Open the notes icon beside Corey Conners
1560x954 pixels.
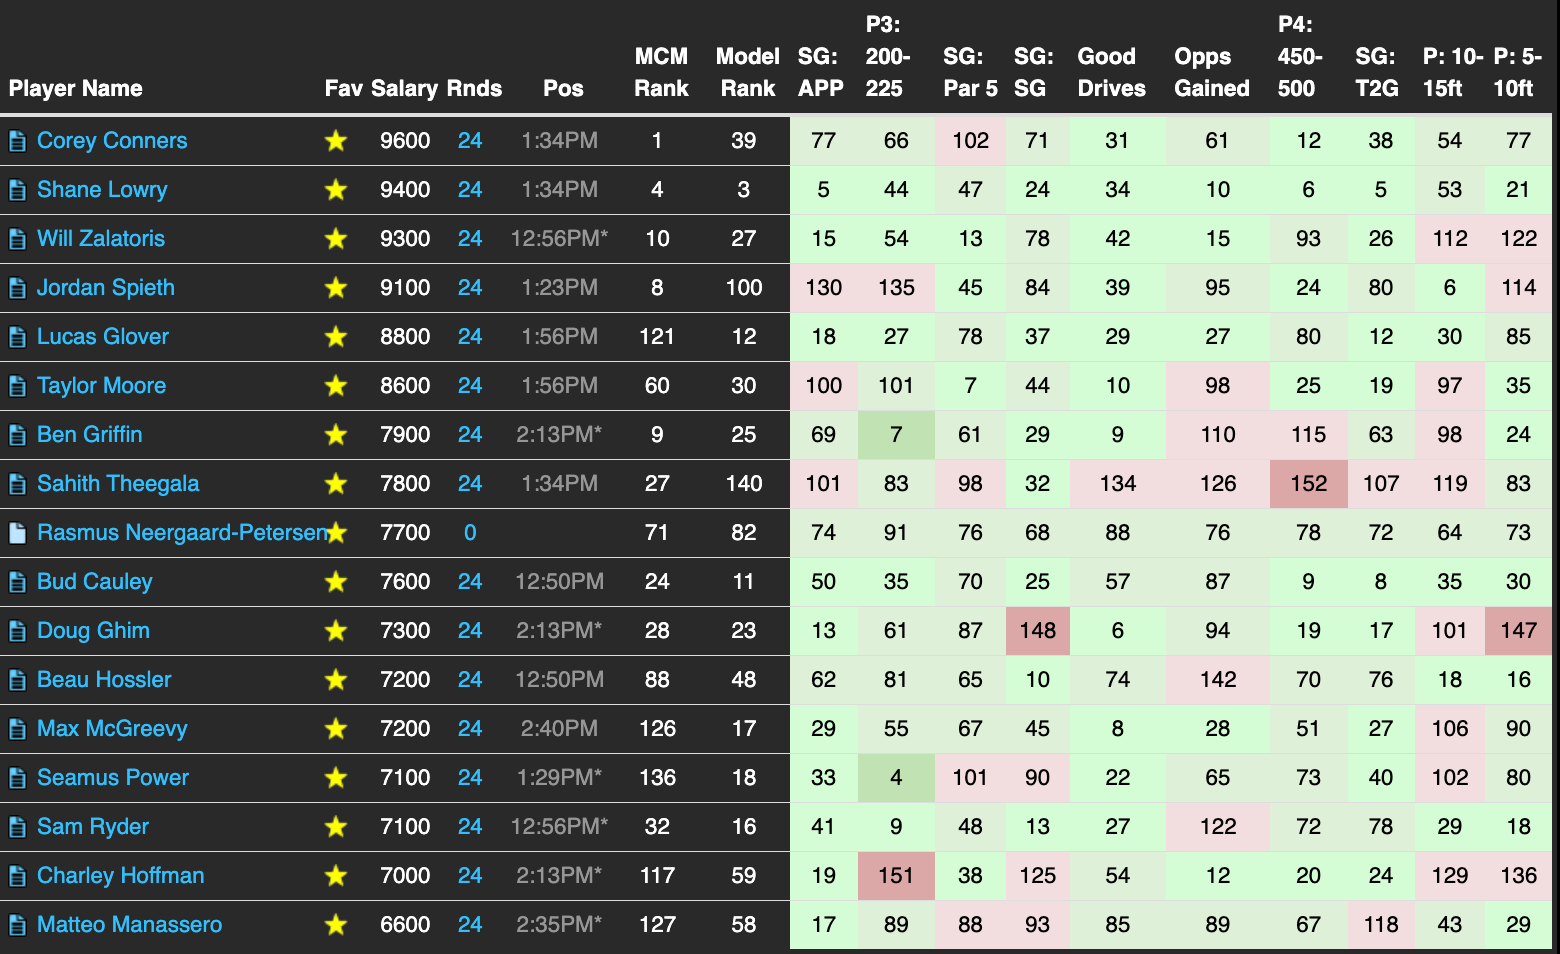pyautogui.click(x=17, y=141)
